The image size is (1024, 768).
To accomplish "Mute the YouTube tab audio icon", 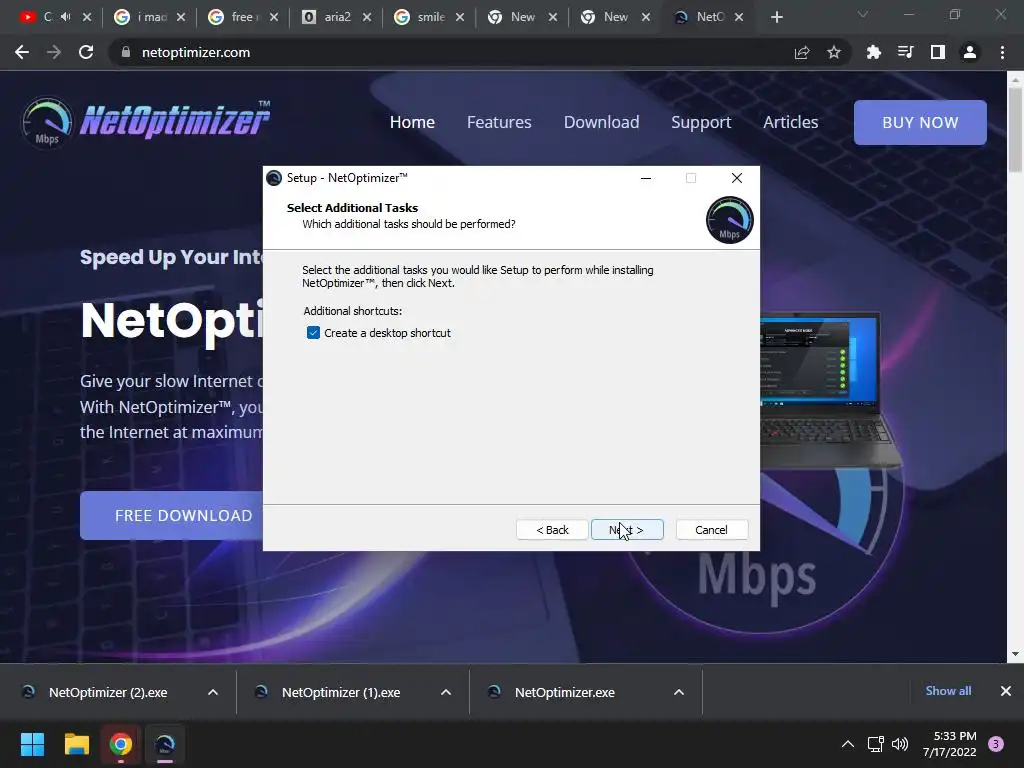I will [x=66, y=17].
